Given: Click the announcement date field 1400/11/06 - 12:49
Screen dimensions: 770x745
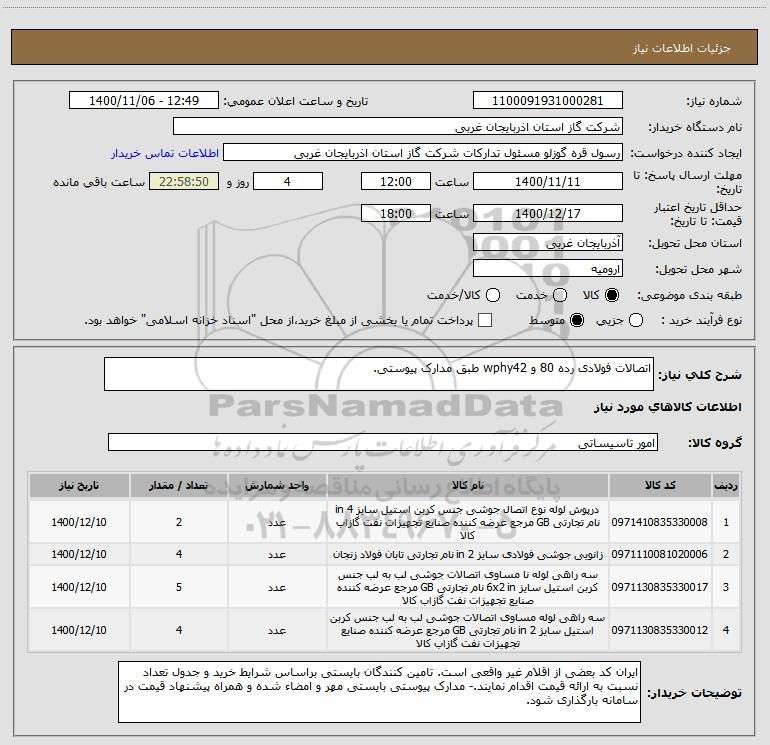Looking at the screenshot, I should (144, 101).
